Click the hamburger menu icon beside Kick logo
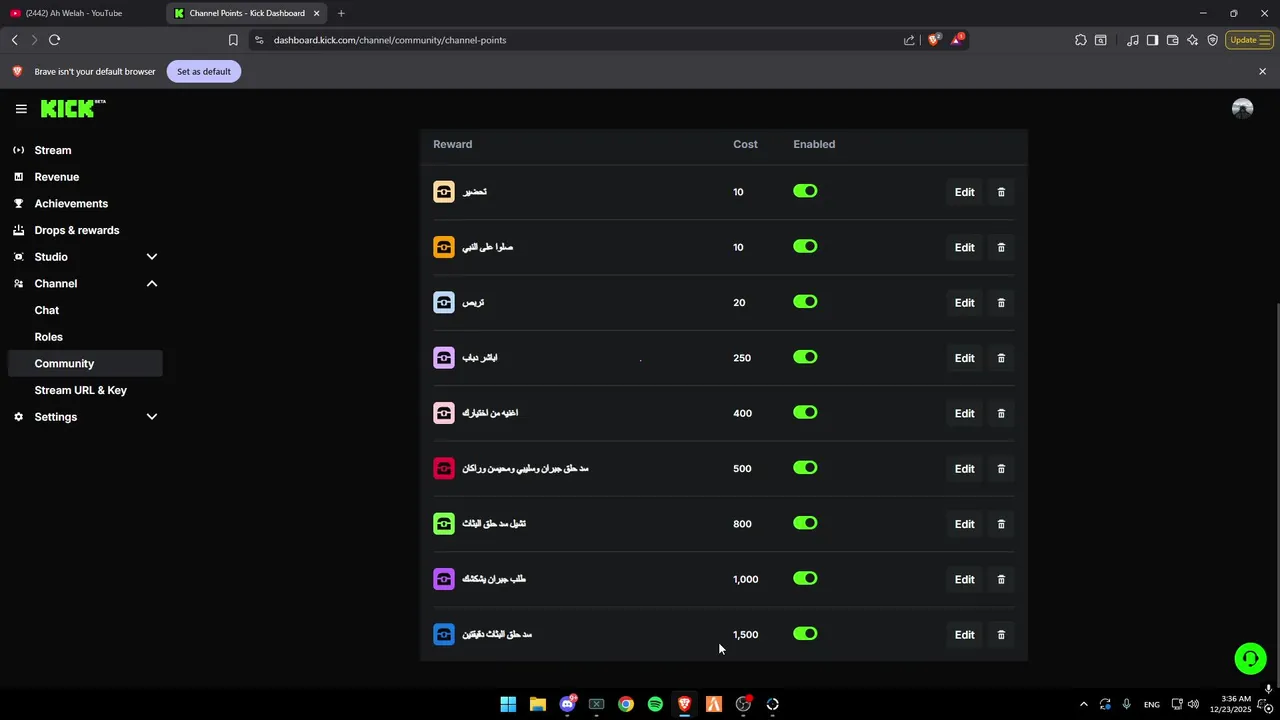 (21, 109)
